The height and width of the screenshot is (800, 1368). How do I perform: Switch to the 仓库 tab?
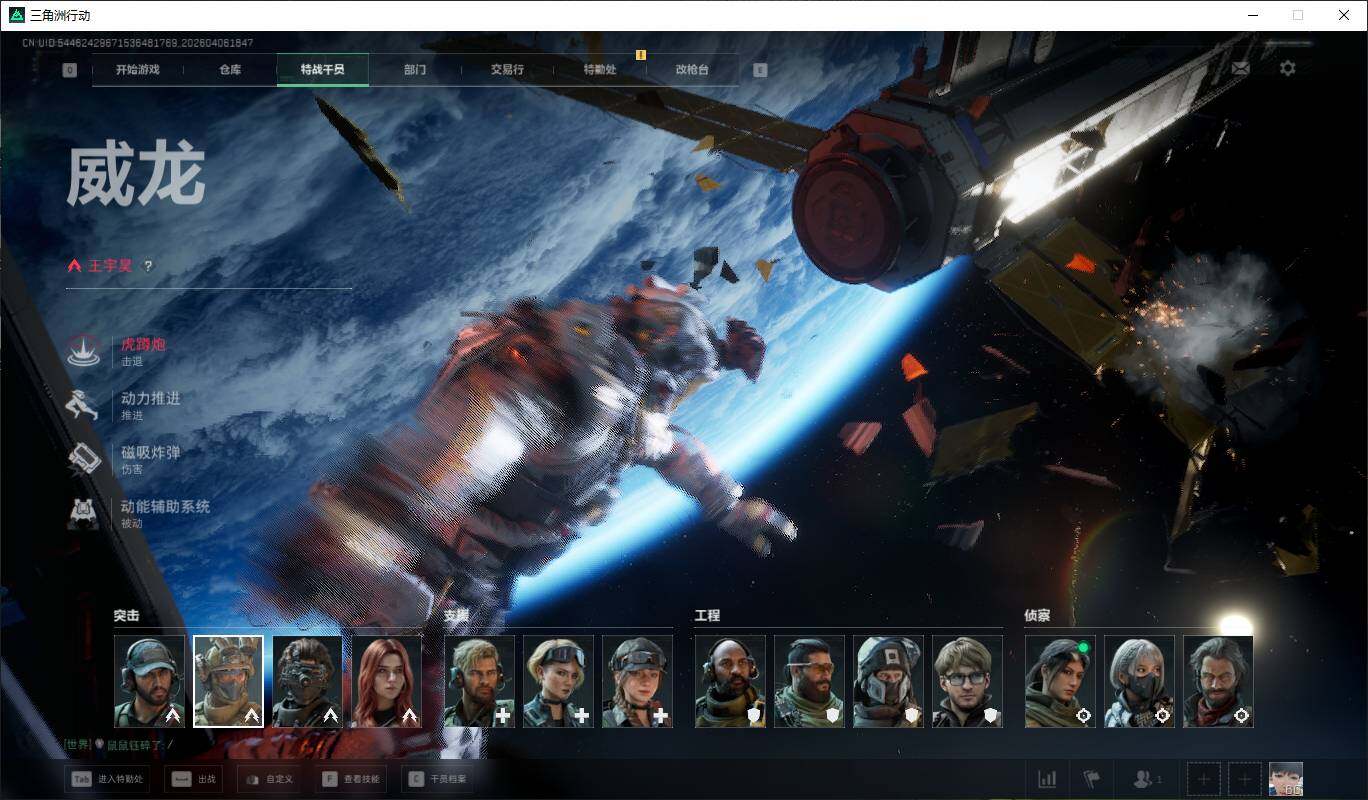tap(230, 70)
